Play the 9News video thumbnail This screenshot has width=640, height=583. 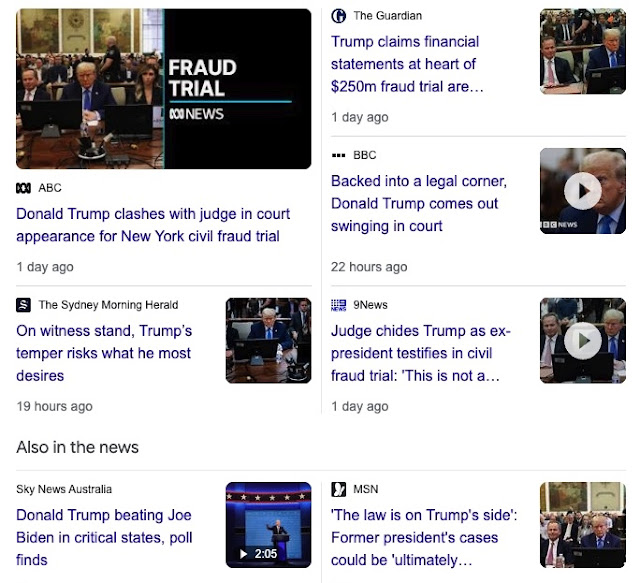pos(582,340)
